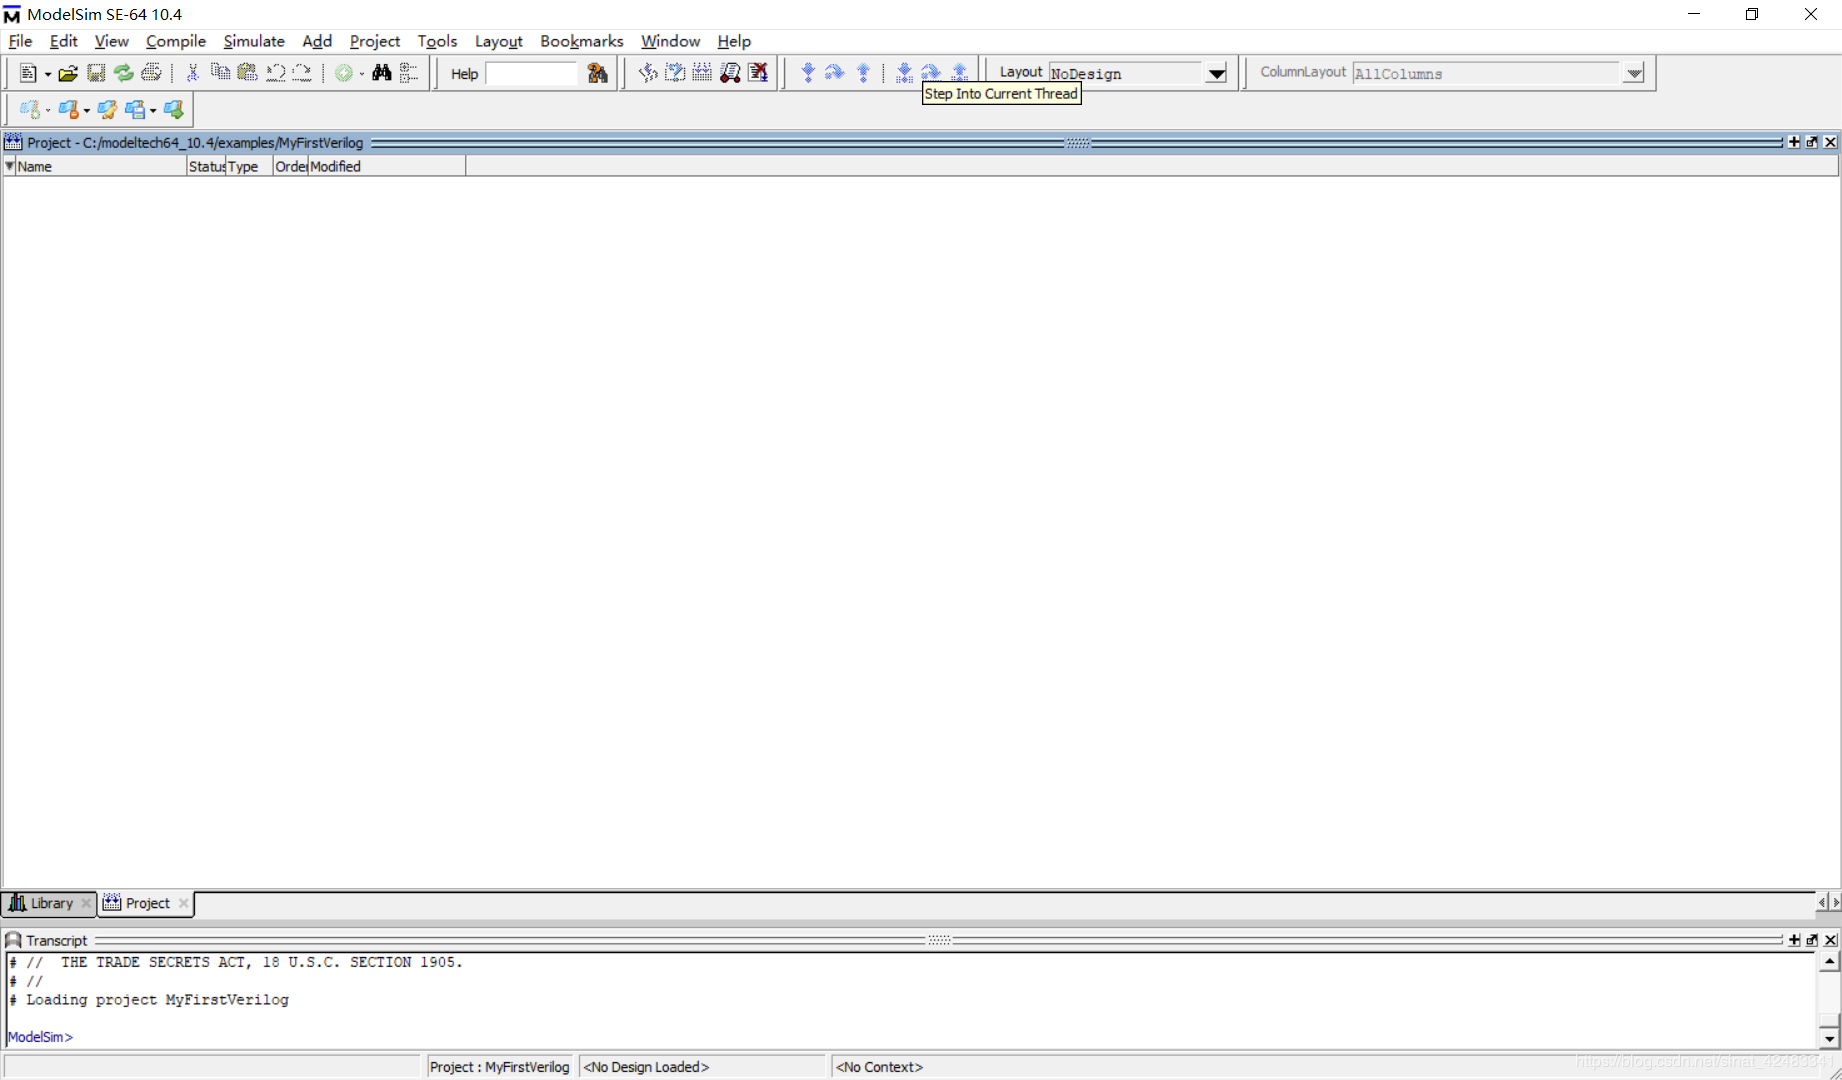Zoom the Project pane with plus icon
The height and width of the screenshot is (1080, 1842).
(1794, 142)
